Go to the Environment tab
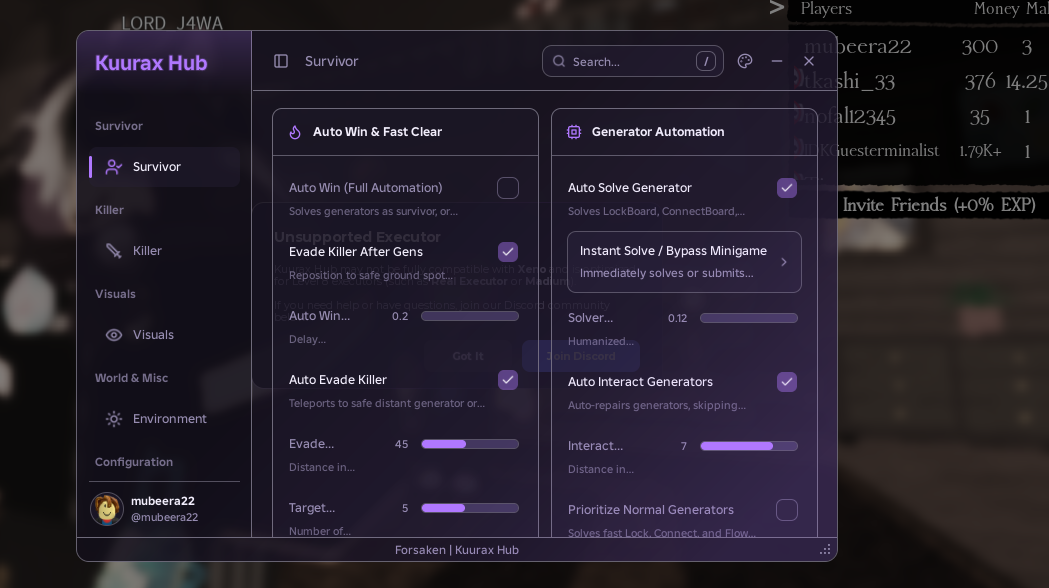 (x=165, y=419)
